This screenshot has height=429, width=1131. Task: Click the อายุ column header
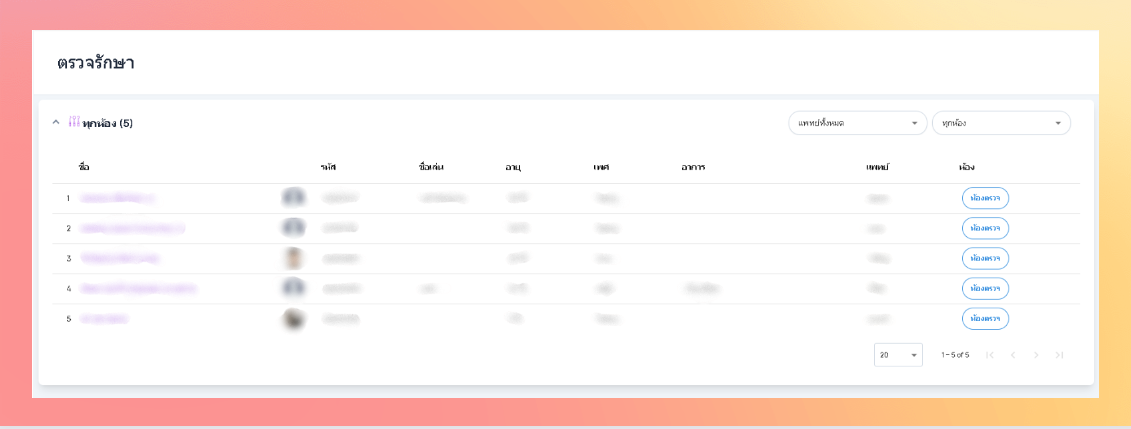(x=514, y=167)
